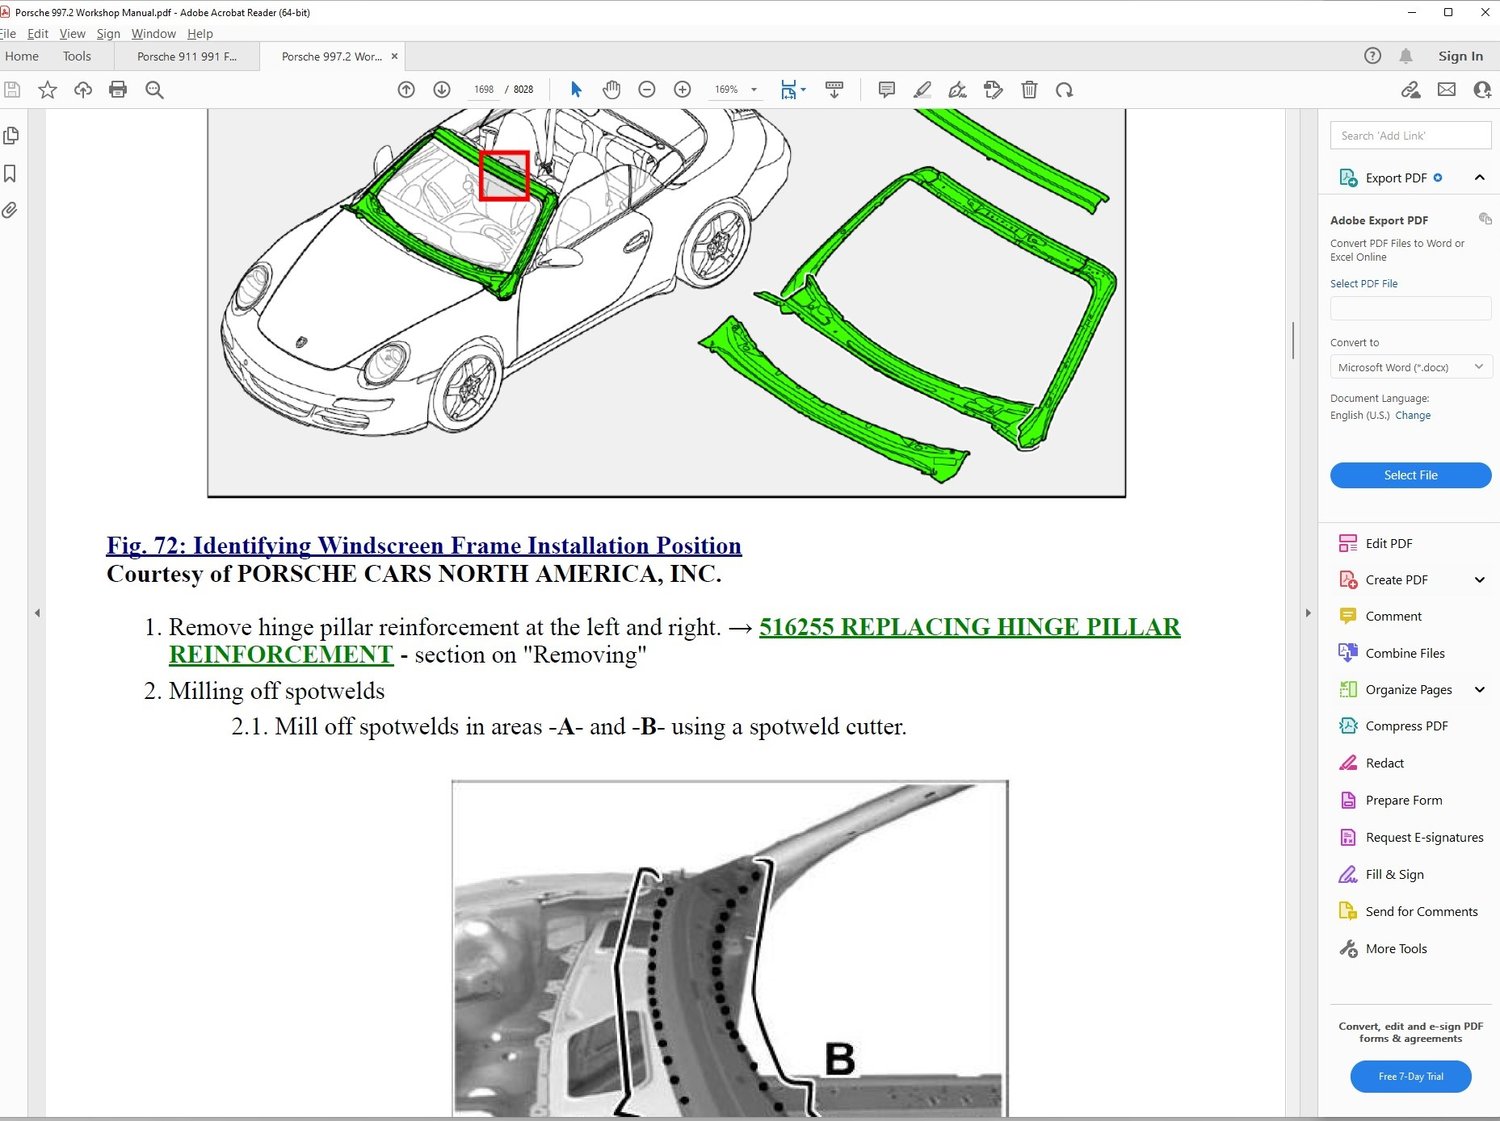Click the read mode keyboard icon

pyautogui.click(x=834, y=90)
